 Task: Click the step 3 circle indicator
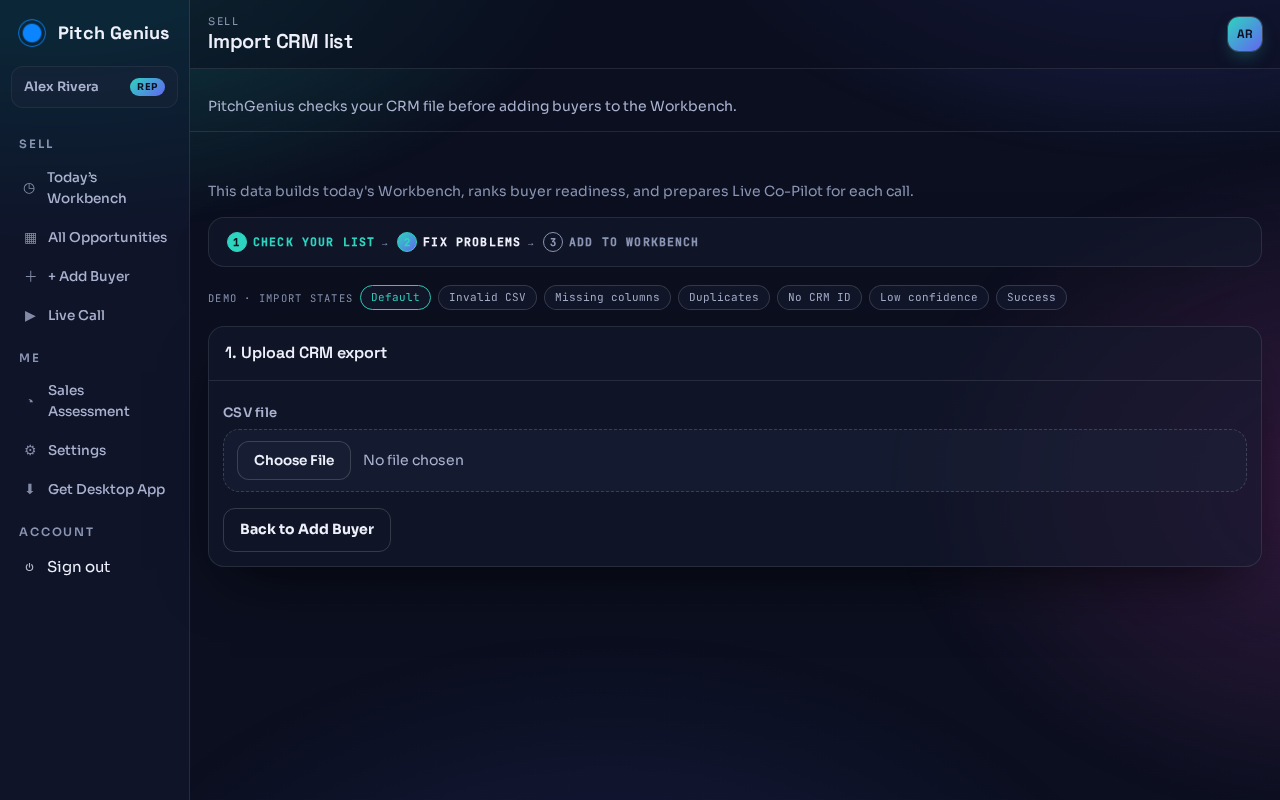tap(553, 242)
